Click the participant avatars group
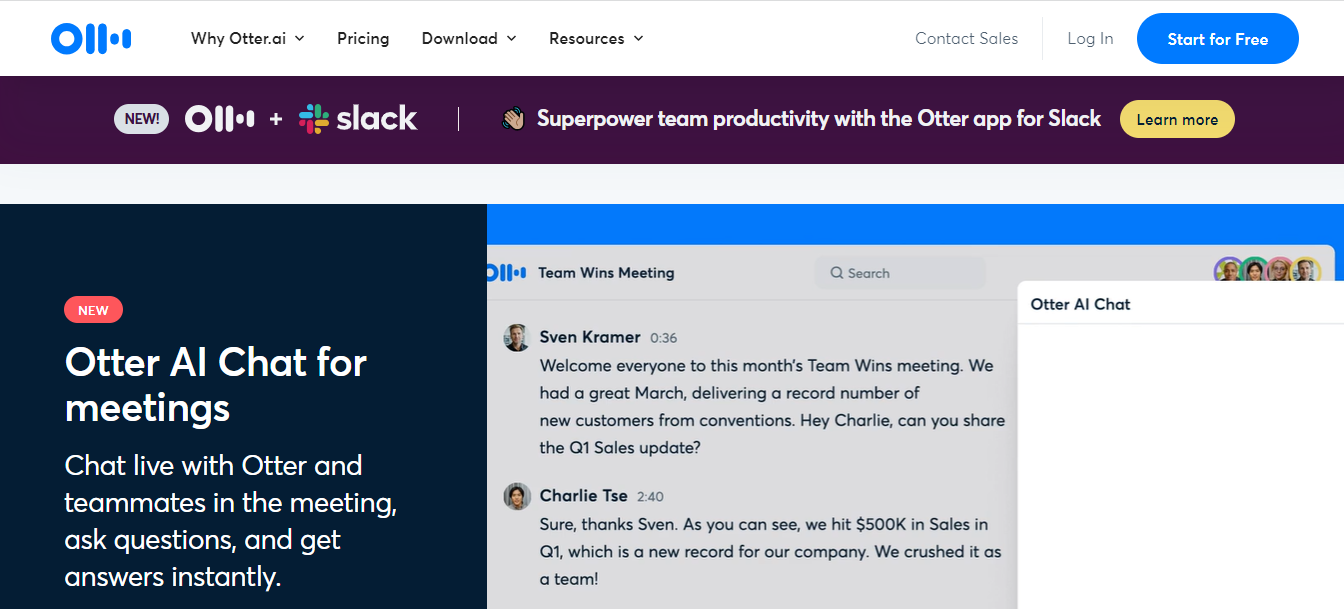This screenshot has width=1344, height=609. (1266, 271)
